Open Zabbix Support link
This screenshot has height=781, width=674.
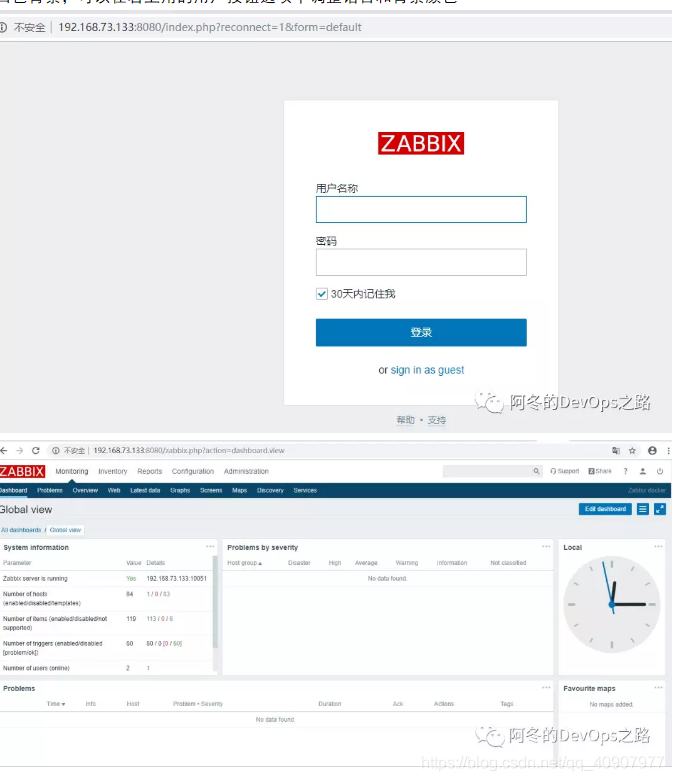point(564,471)
